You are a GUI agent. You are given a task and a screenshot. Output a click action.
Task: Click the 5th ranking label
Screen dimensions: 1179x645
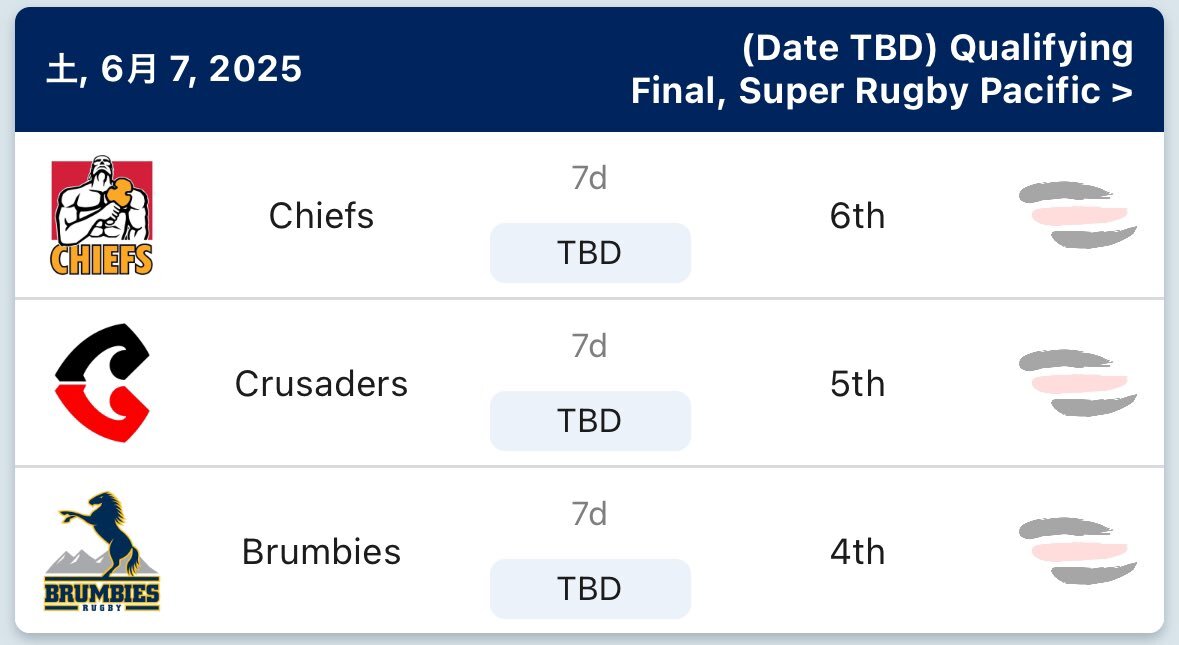coord(857,383)
